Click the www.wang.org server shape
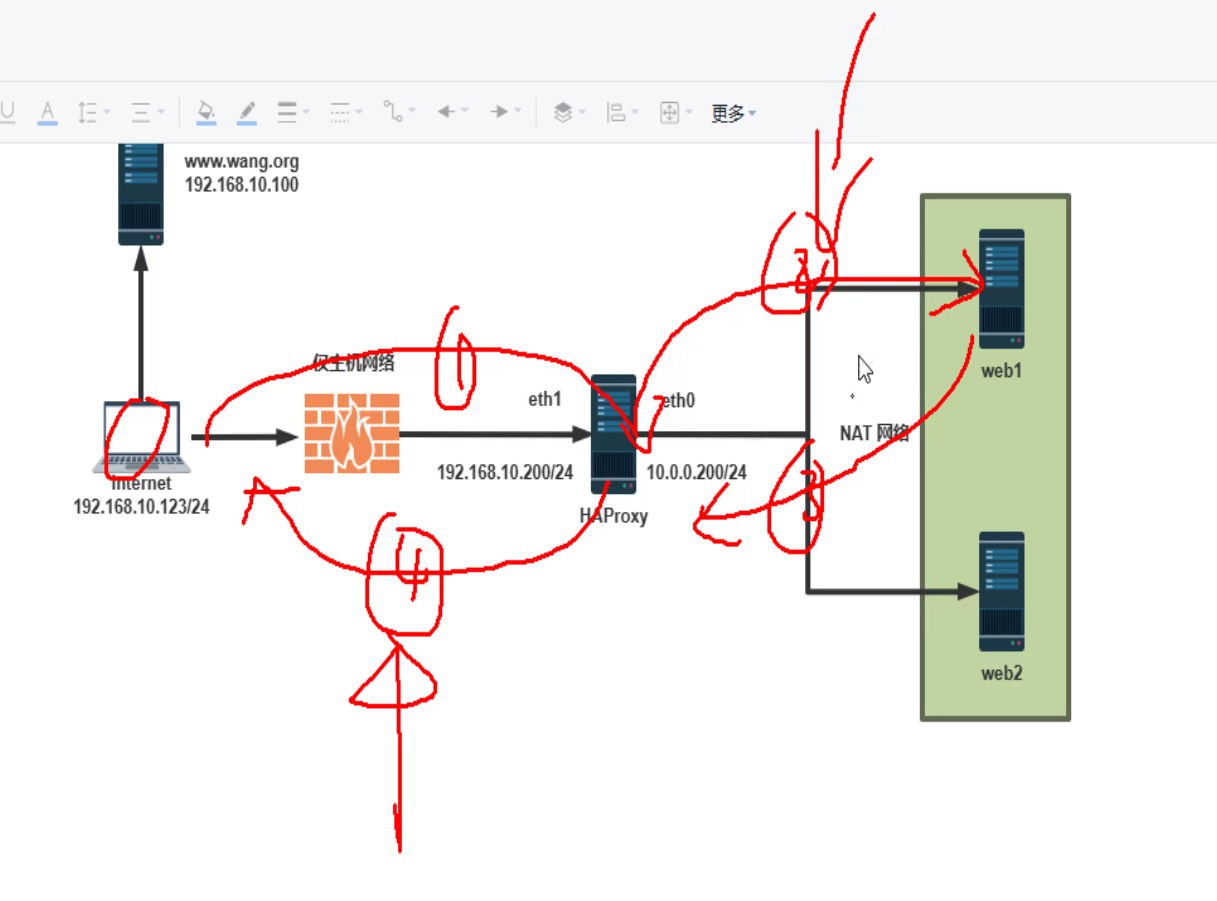This screenshot has height=901, width=1217. [x=140, y=193]
